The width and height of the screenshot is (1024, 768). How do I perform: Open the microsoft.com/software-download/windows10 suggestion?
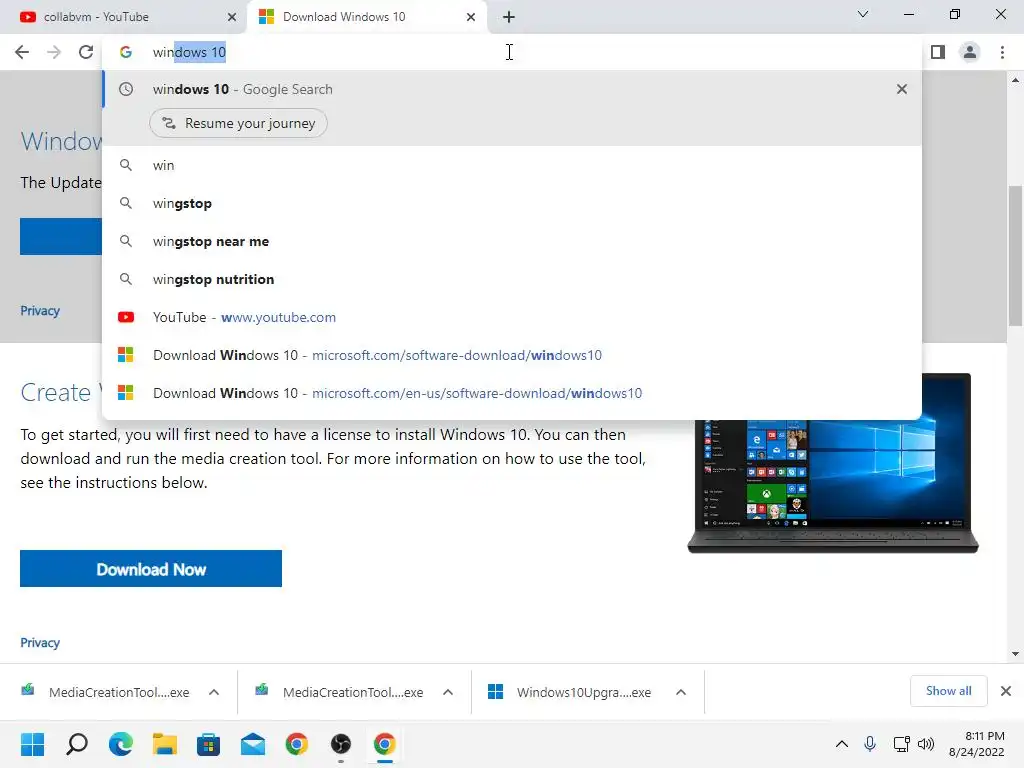512,355
